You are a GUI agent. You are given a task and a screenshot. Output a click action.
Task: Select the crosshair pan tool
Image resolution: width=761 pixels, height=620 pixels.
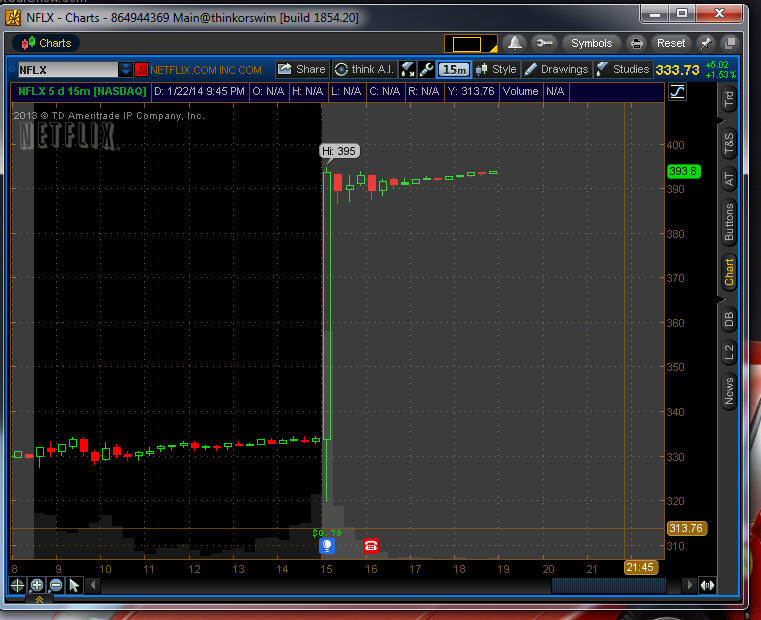17,586
